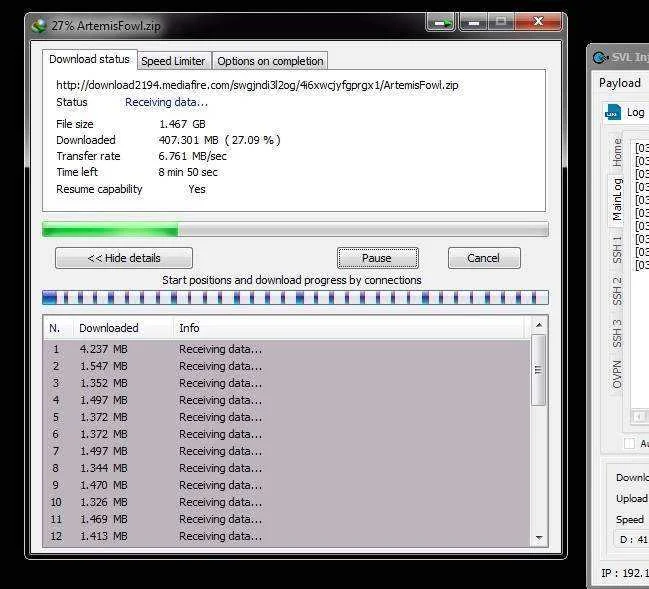Image resolution: width=649 pixels, height=589 pixels.
Task: Click the Upload label in the SVL window
Action: coord(631,499)
